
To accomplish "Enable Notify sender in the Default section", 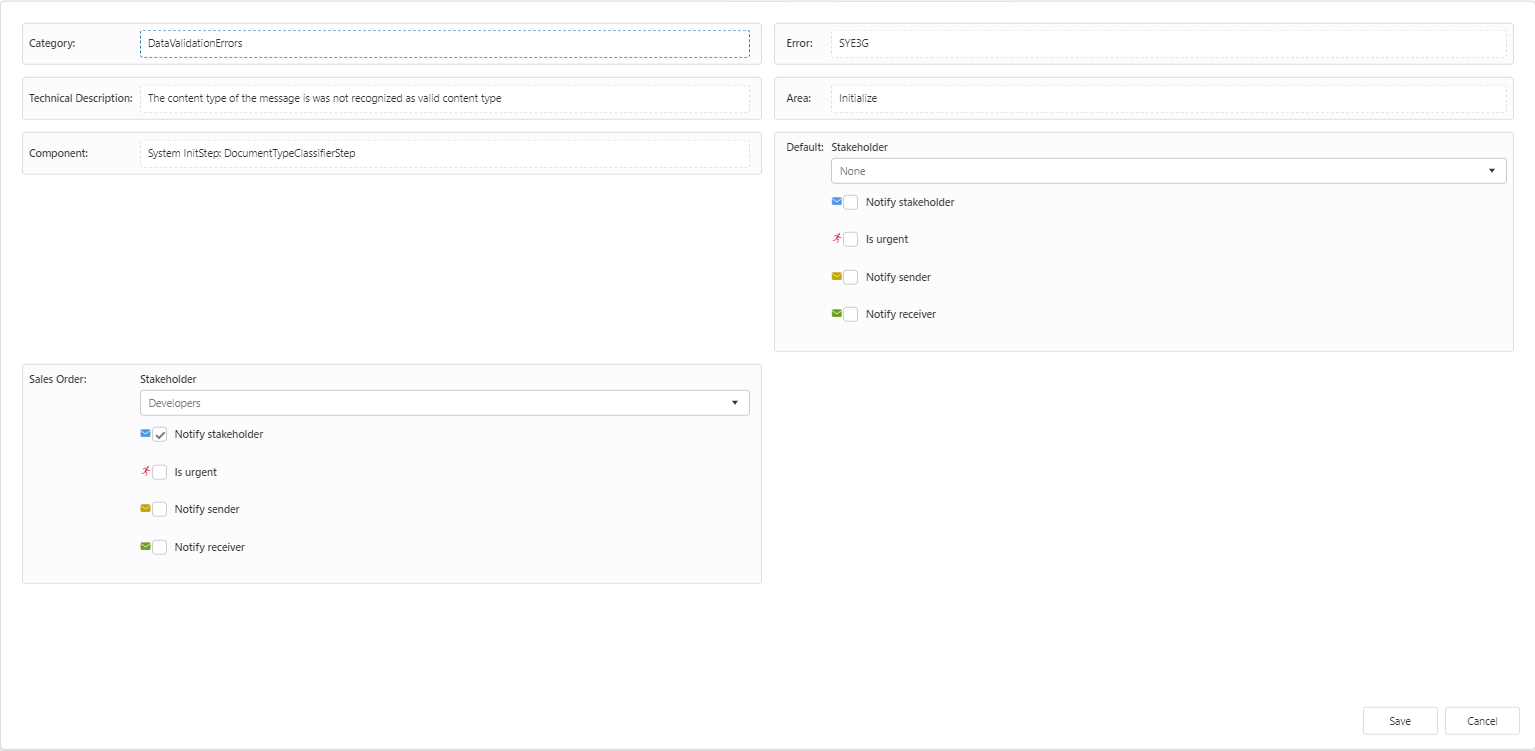I will pyautogui.click(x=851, y=277).
